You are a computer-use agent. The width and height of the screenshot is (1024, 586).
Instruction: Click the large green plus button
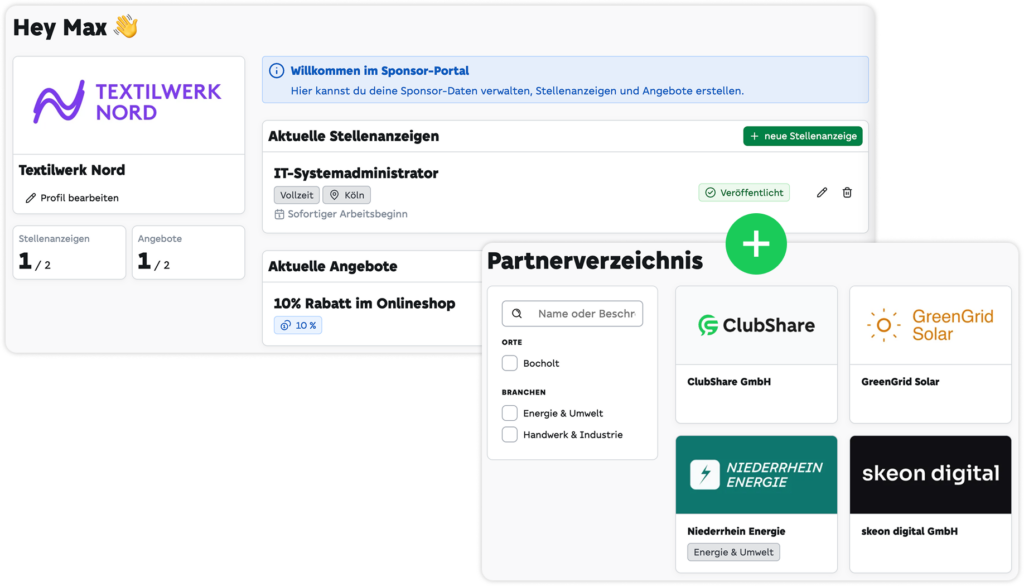pyautogui.click(x=757, y=243)
